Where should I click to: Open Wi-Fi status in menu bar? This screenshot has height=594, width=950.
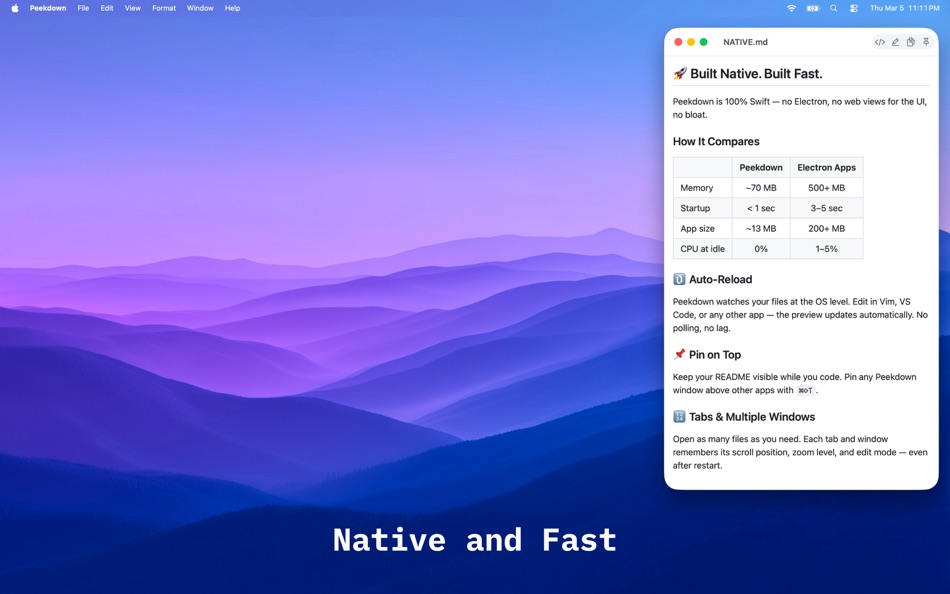point(791,8)
